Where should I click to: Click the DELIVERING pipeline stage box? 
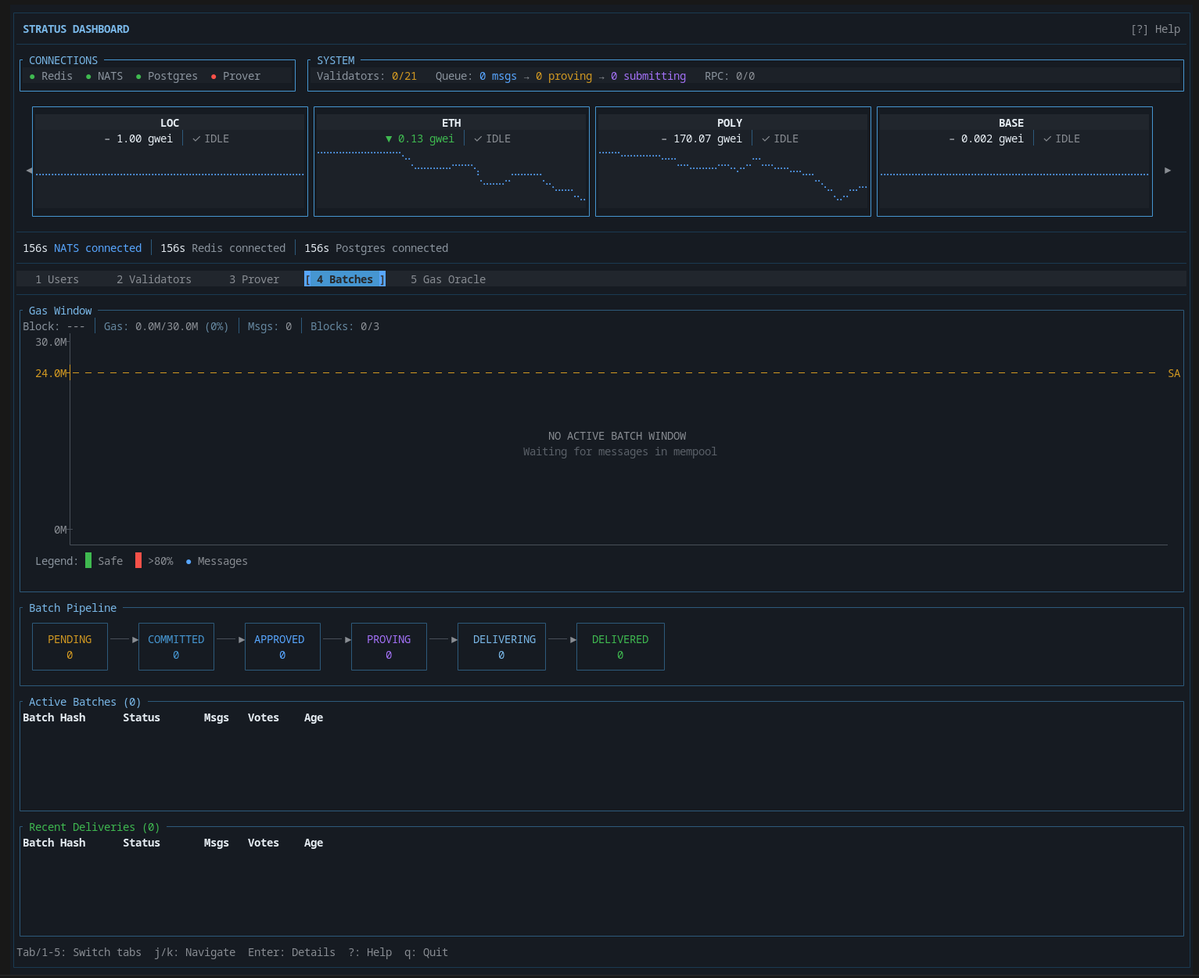(501, 647)
